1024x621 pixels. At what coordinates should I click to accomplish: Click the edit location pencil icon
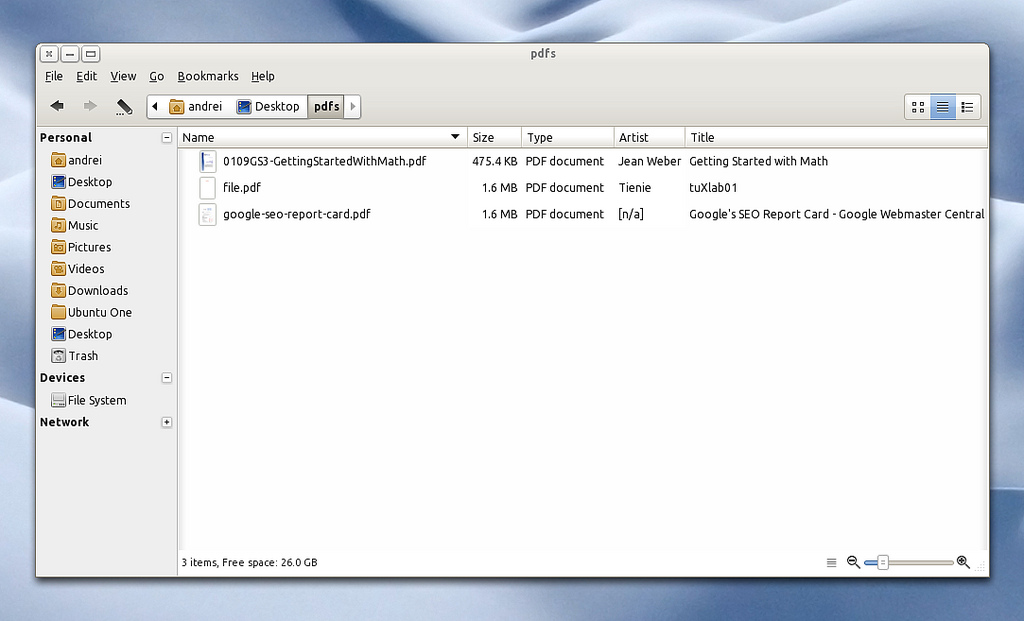point(124,106)
